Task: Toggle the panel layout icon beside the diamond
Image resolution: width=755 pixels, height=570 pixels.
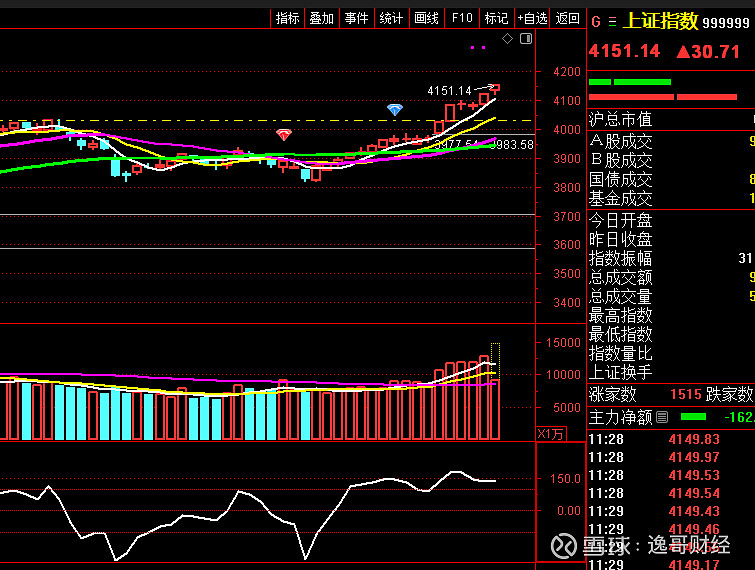Action: 523,38
